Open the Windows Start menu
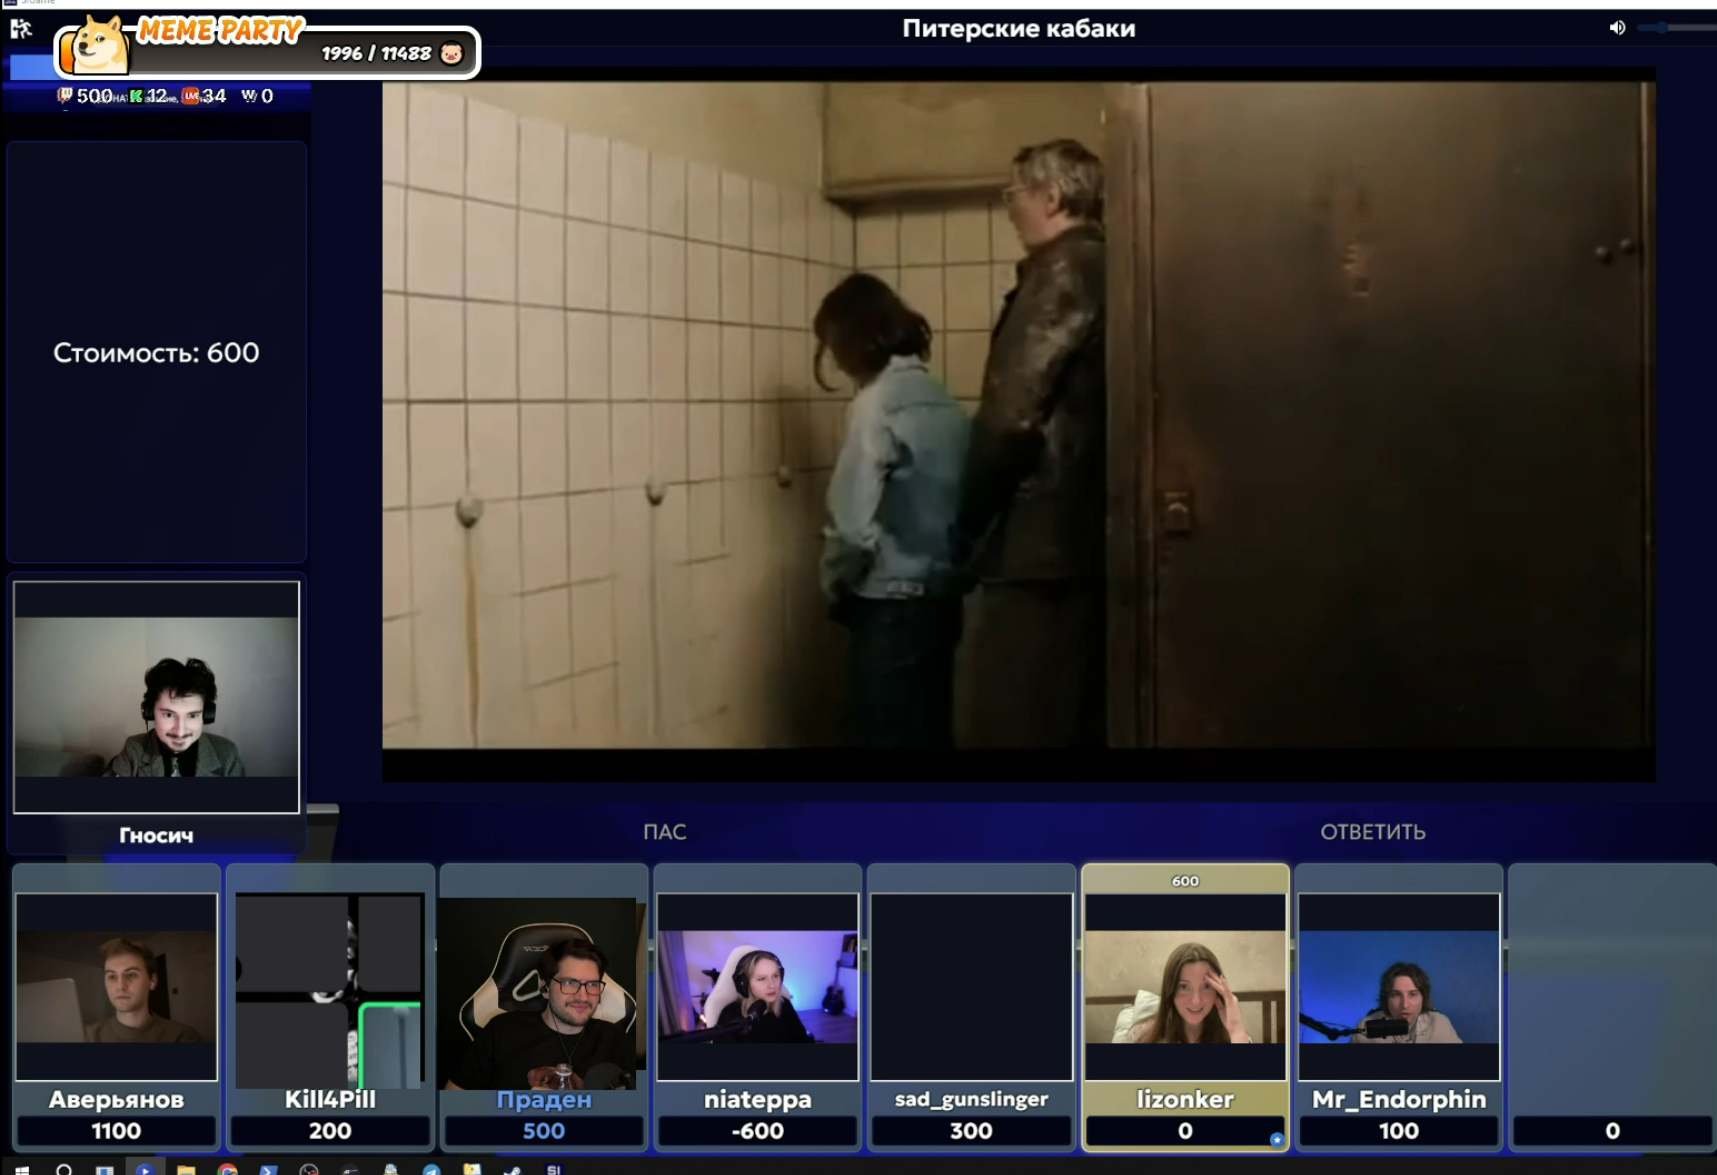 (21, 1169)
